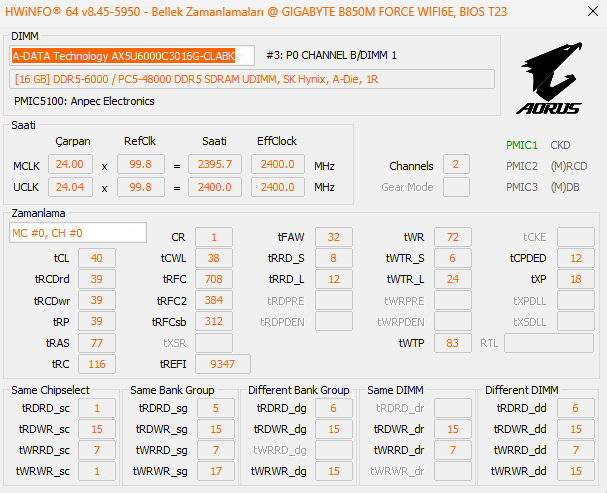Click the tWRWR_dg value 15

coord(334,471)
